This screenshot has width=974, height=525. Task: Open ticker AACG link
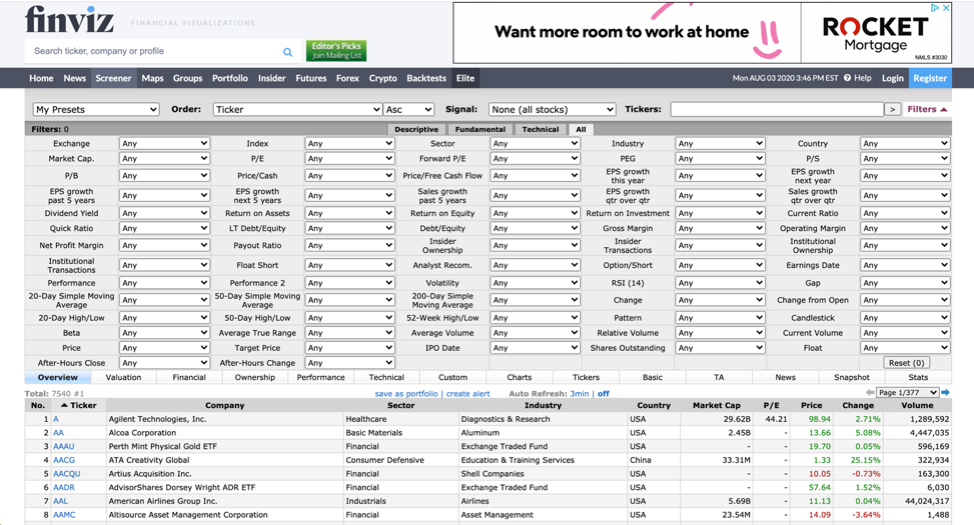(63, 460)
